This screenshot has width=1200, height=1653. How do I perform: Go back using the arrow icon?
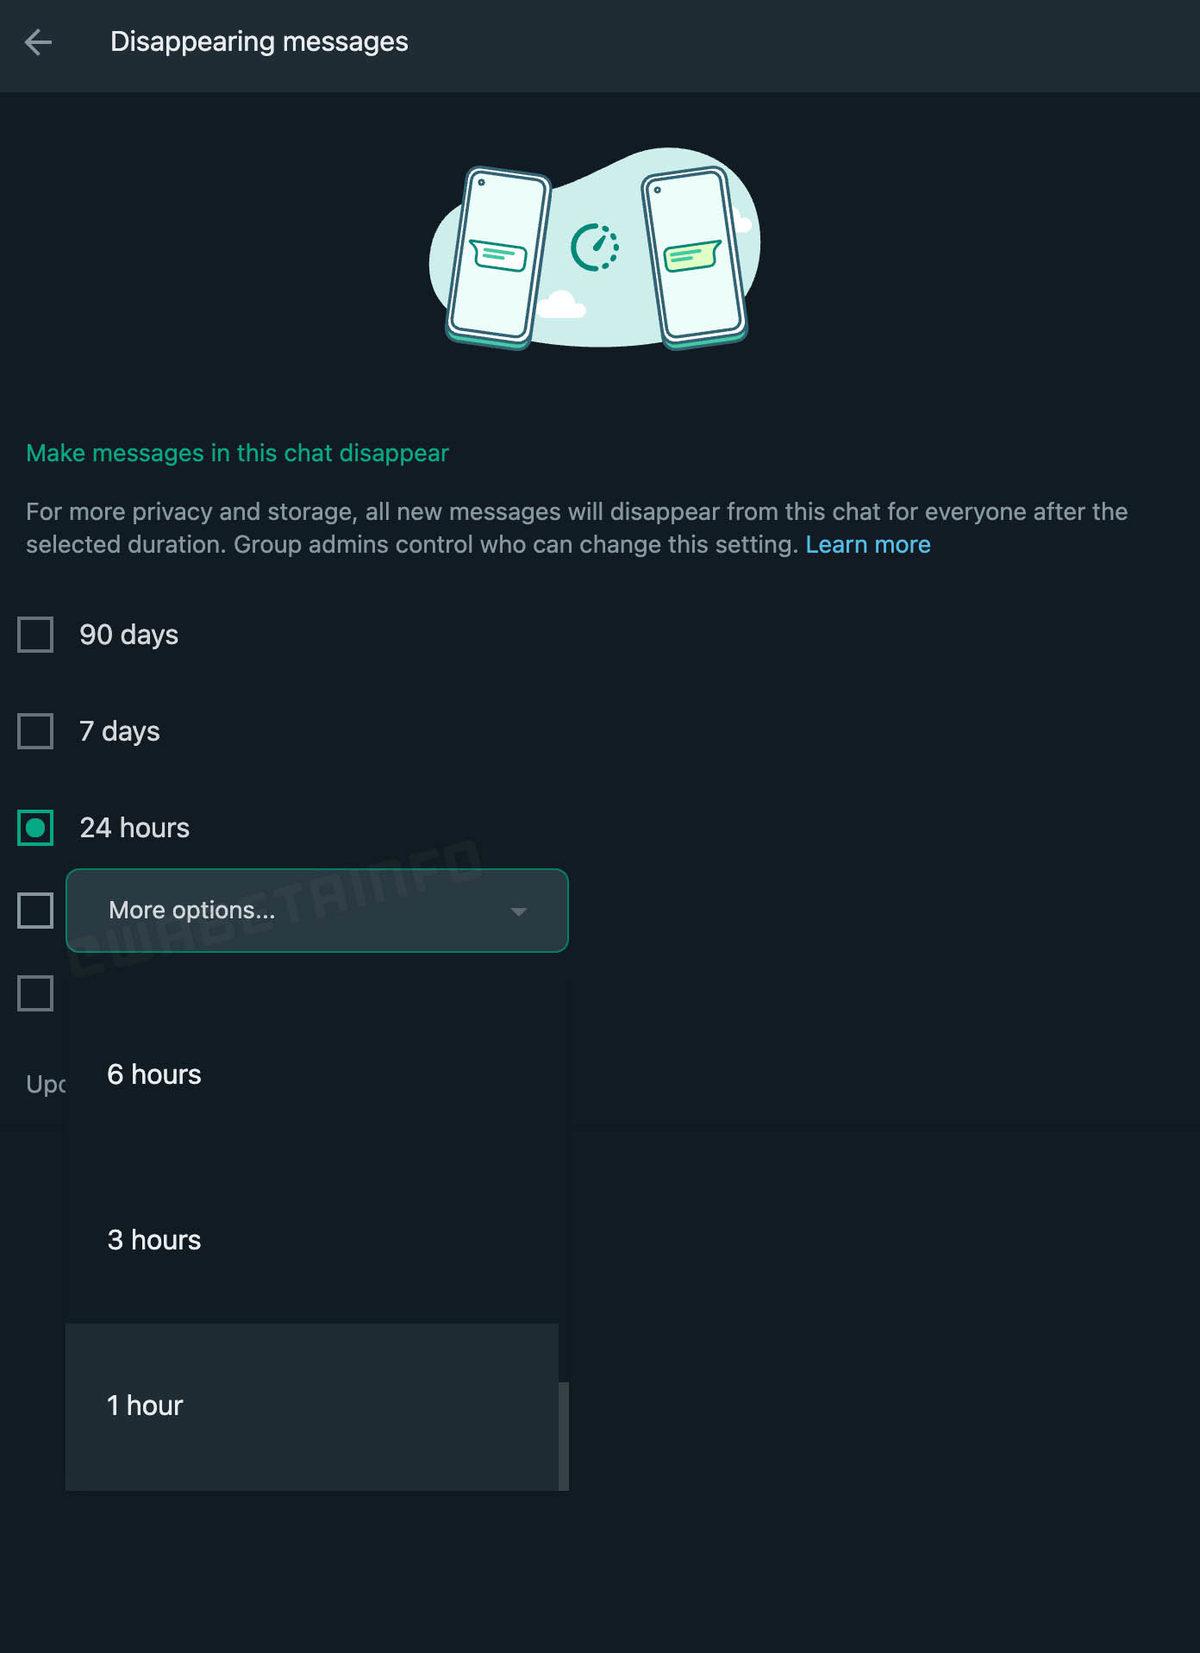(38, 42)
